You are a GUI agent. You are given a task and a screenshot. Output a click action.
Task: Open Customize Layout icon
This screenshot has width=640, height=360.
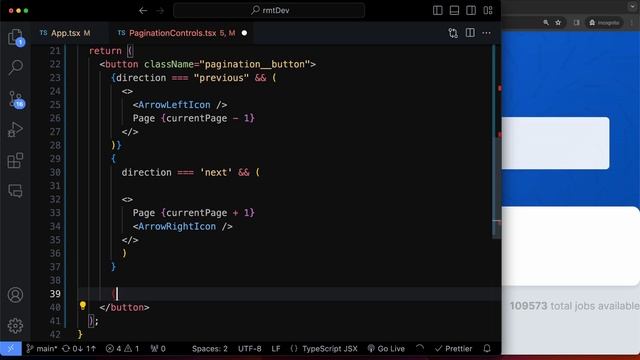click(488, 11)
